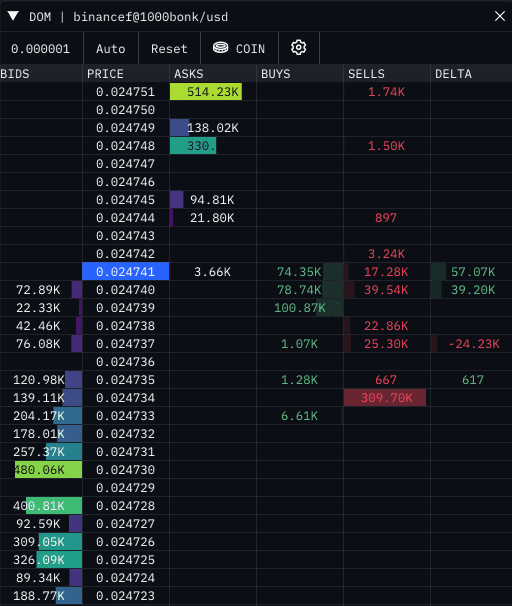Click the COIN coins icon
Screen dimensions: 512x606
[x=221, y=48]
